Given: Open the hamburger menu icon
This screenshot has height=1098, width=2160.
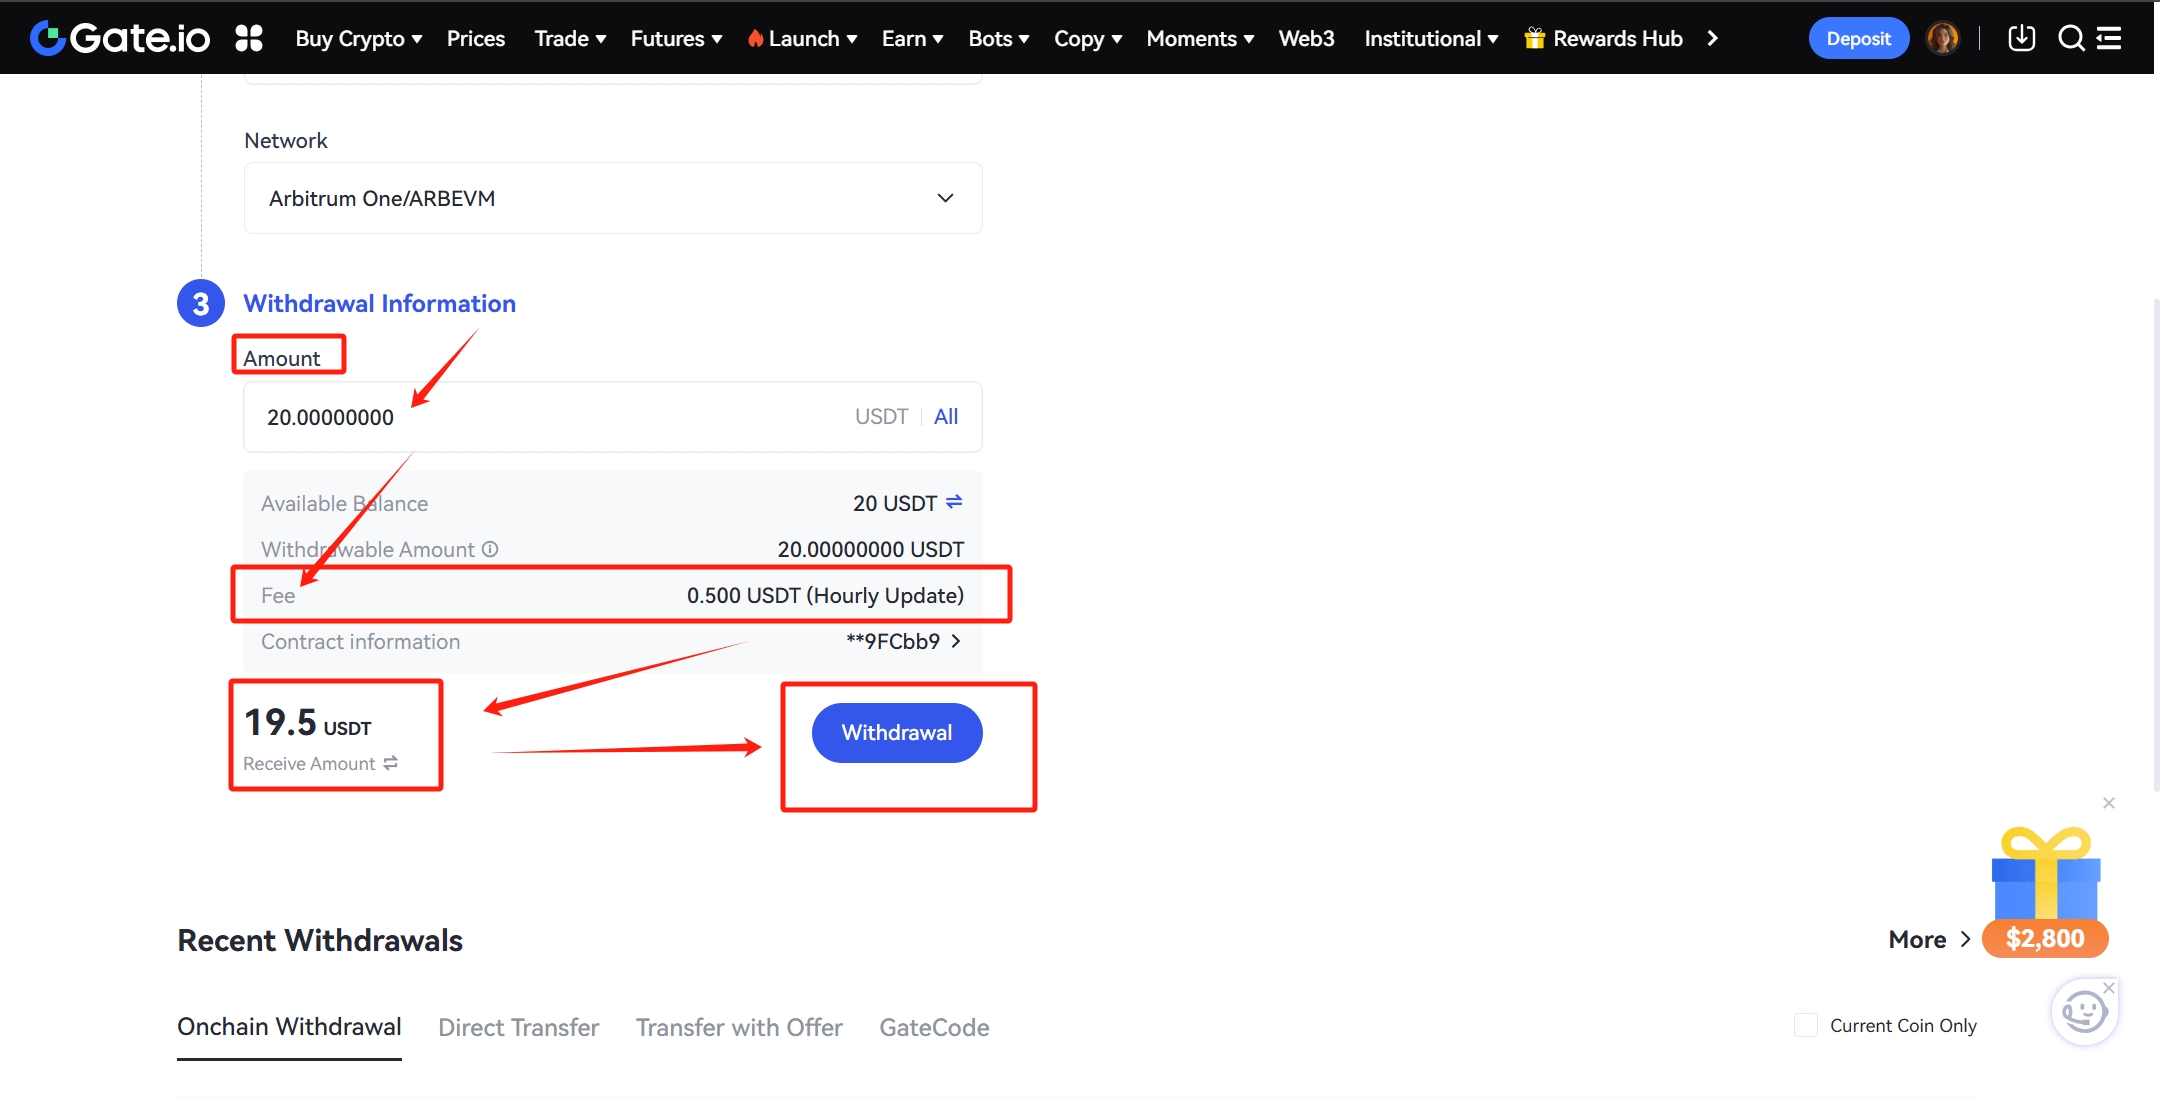Looking at the screenshot, I should (x=2109, y=38).
